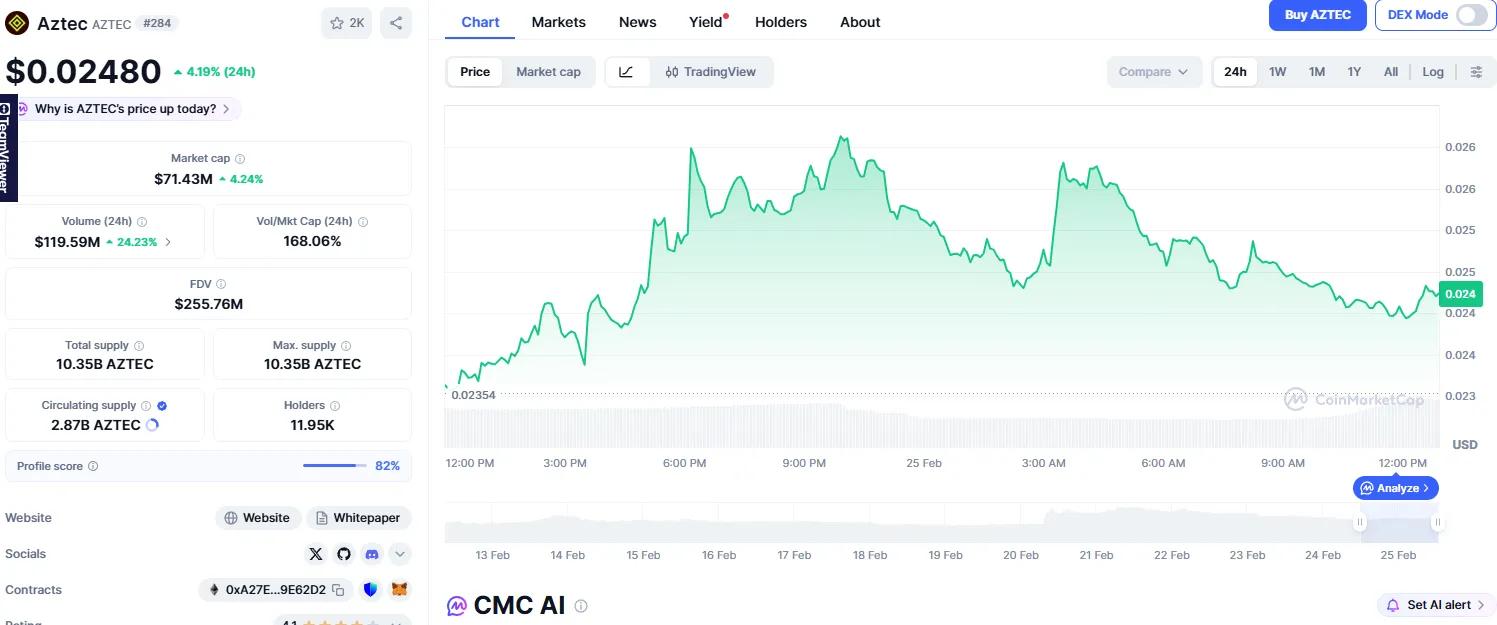Open the Whitepaper link
This screenshot has width=1497, height=625.
(358, 518)
